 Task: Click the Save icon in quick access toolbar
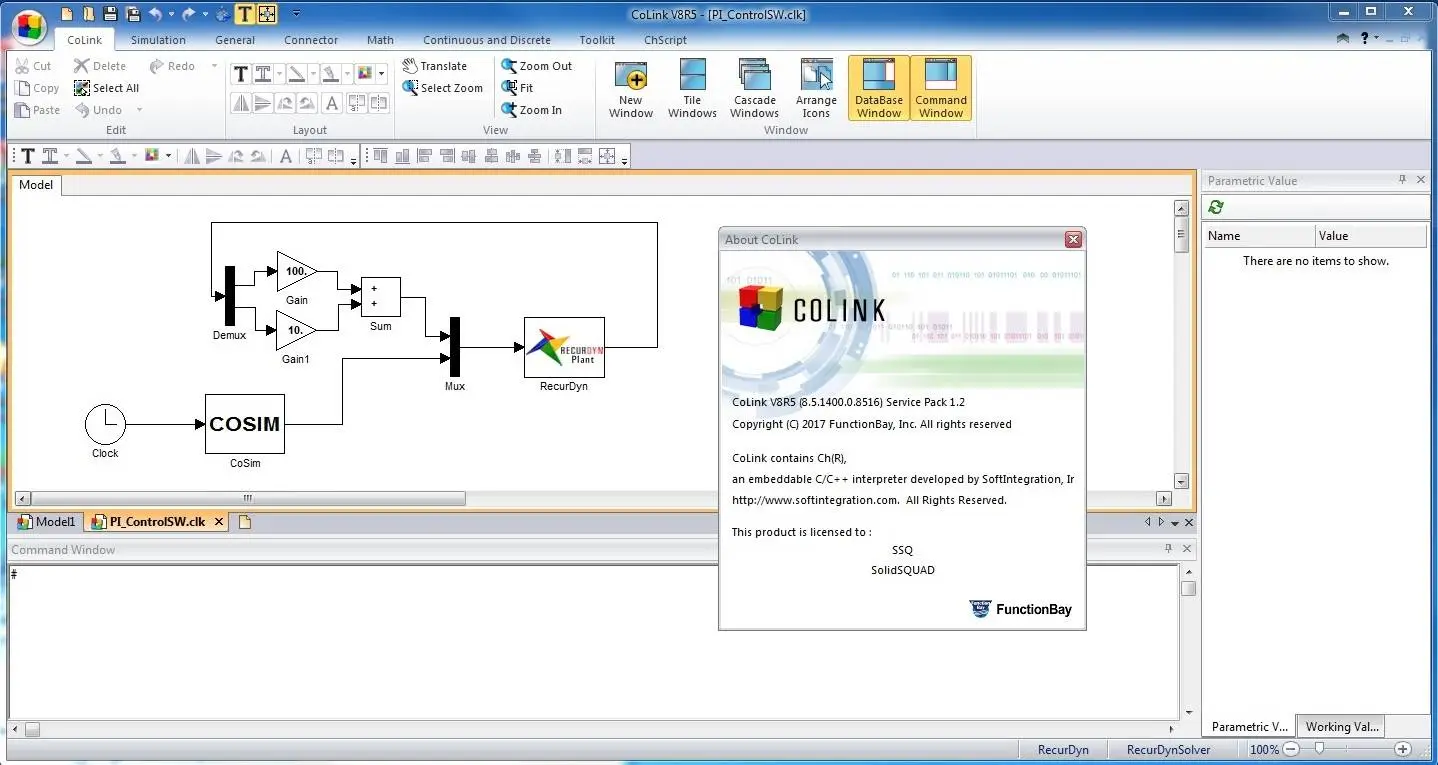click(111, 14)
